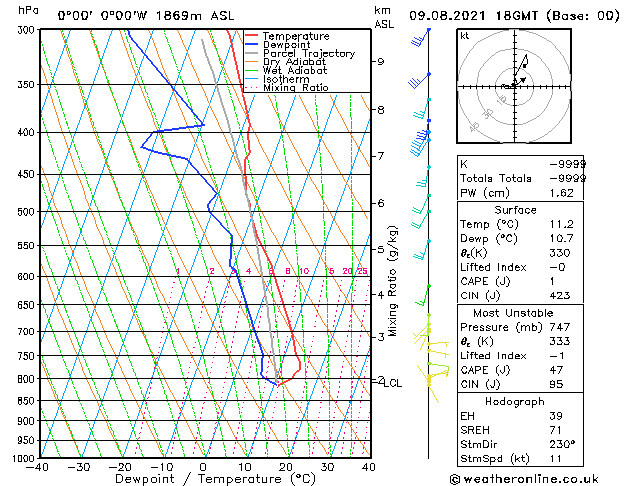This screenshot has width=629, height=486.
Task: Click the CAPE value under Surface
Action: coord(553,281)
